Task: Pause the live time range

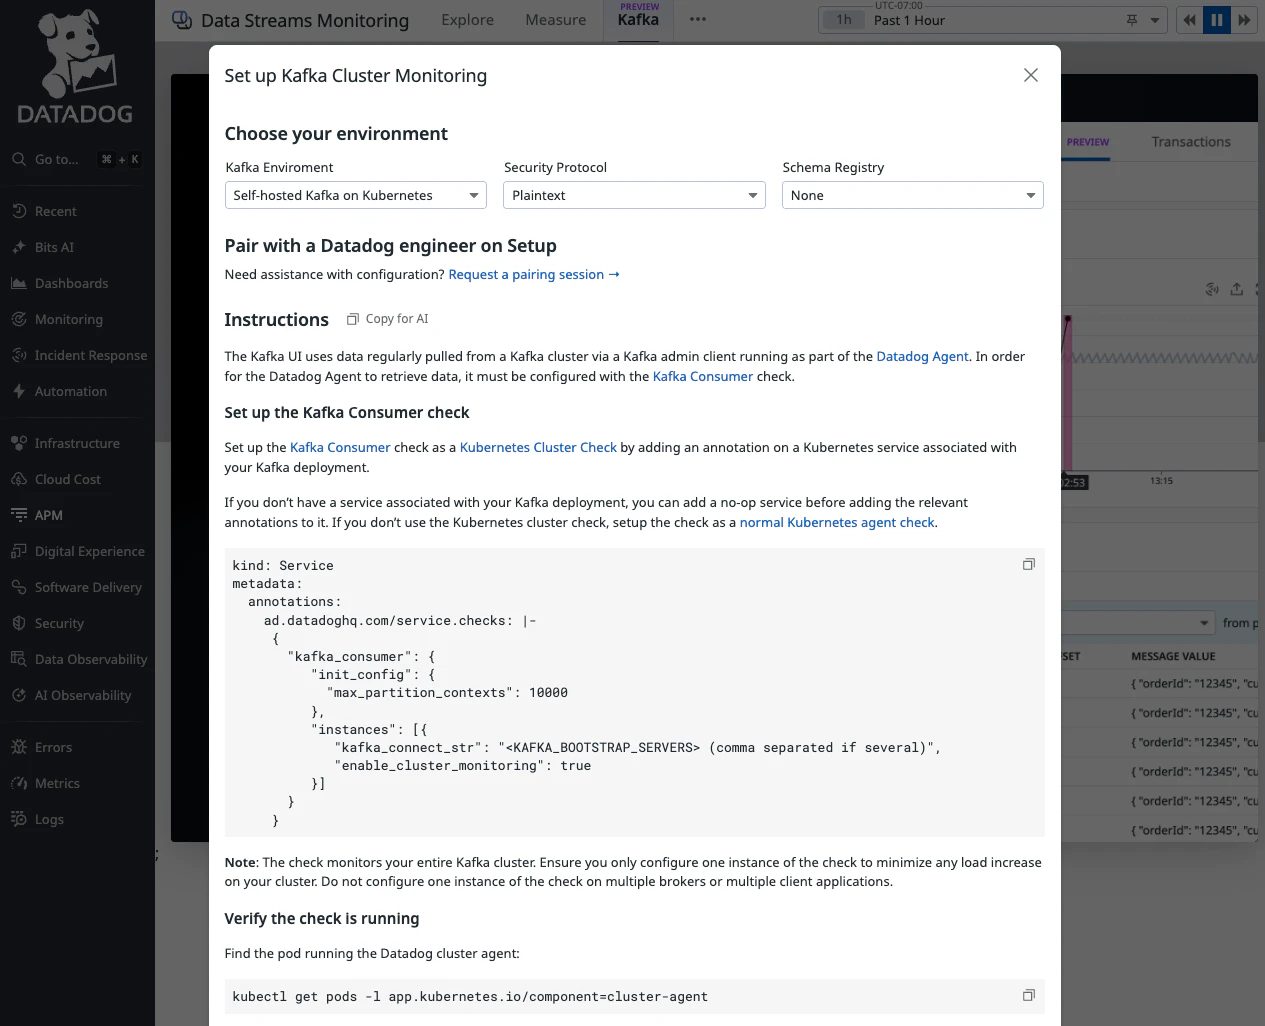Action: click(1216, 20)
